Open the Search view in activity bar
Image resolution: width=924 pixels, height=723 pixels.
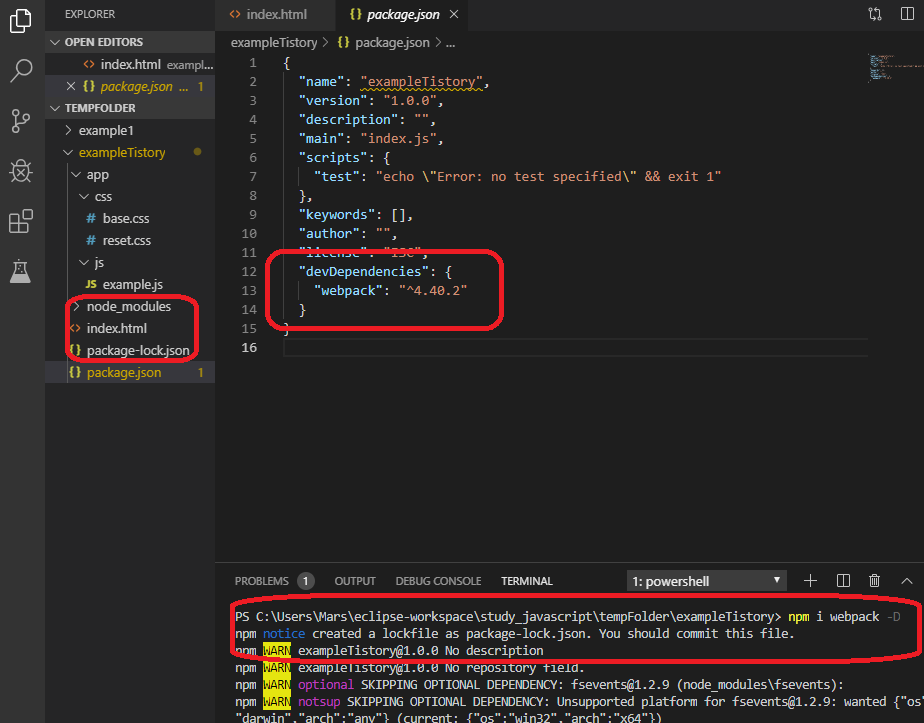(21, 71)
